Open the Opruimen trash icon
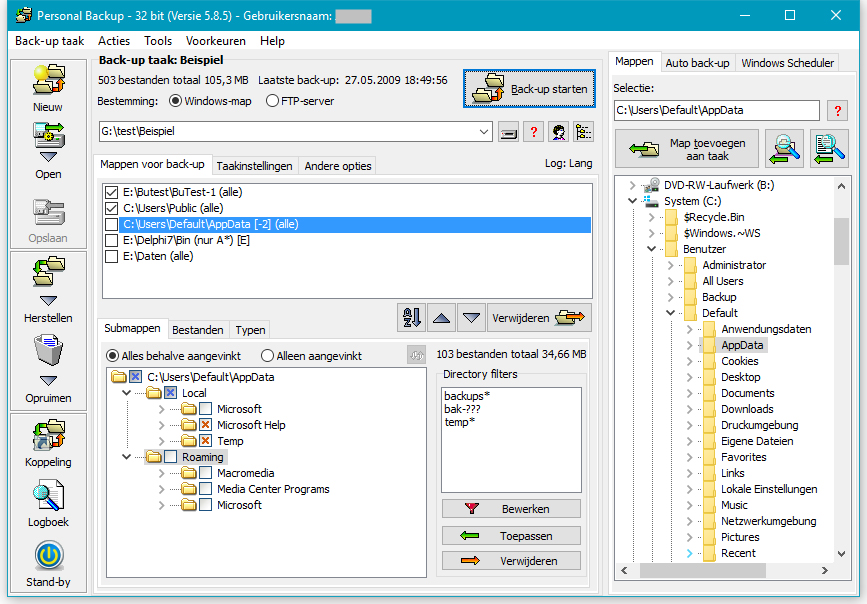Screen dimensions: 867x604 (48, 352)
